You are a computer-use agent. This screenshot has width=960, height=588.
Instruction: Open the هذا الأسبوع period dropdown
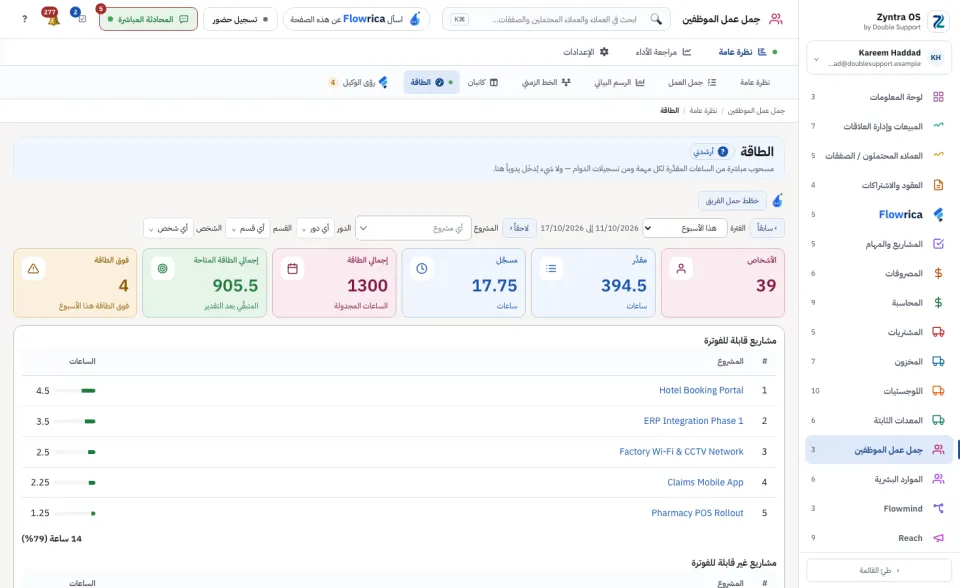point(684,228)
